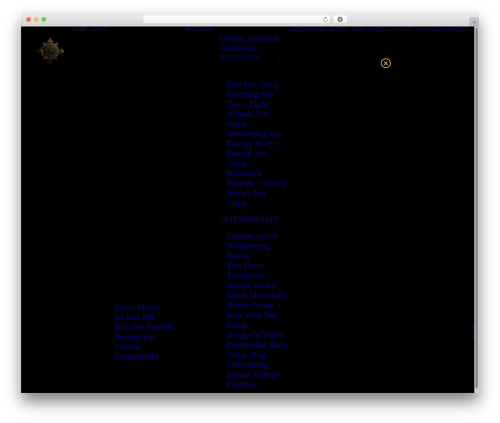This screenshot has width=500, height=423.
Task: Open Primordial Shen Gong: Jing link
Action: coord(257,350)
